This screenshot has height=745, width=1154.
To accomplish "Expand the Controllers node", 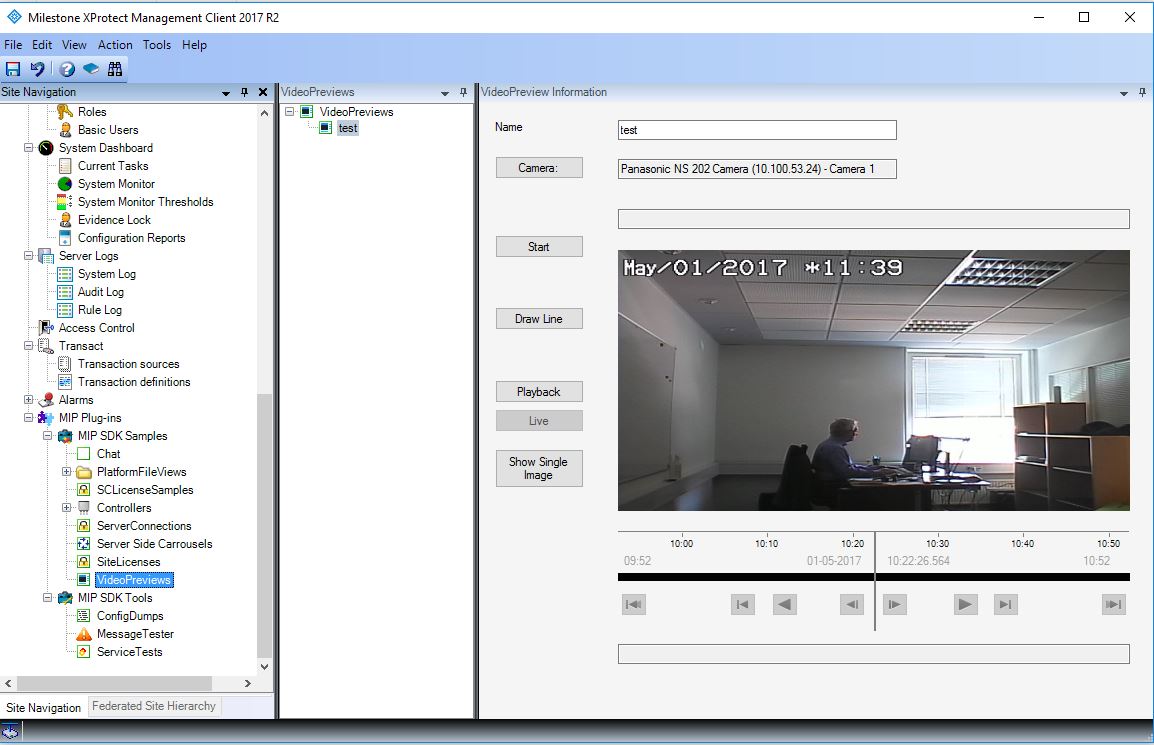I will pos(66,508).
